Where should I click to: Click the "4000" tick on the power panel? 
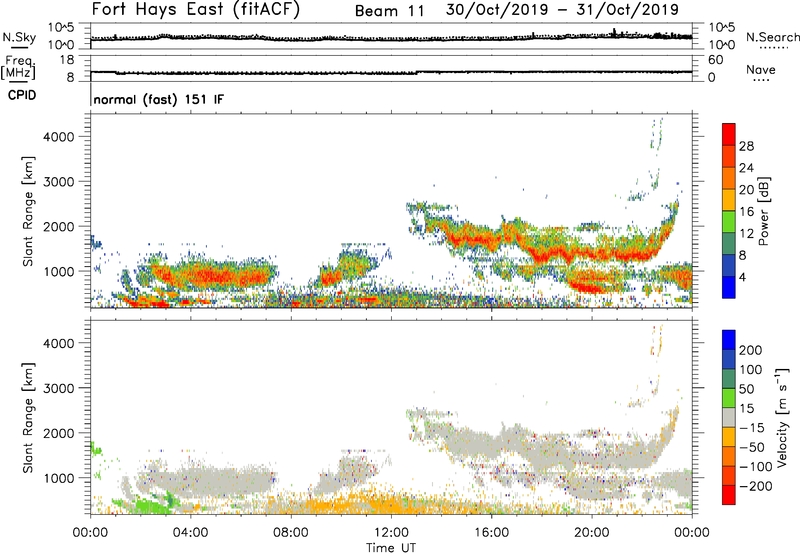(59, 137)
